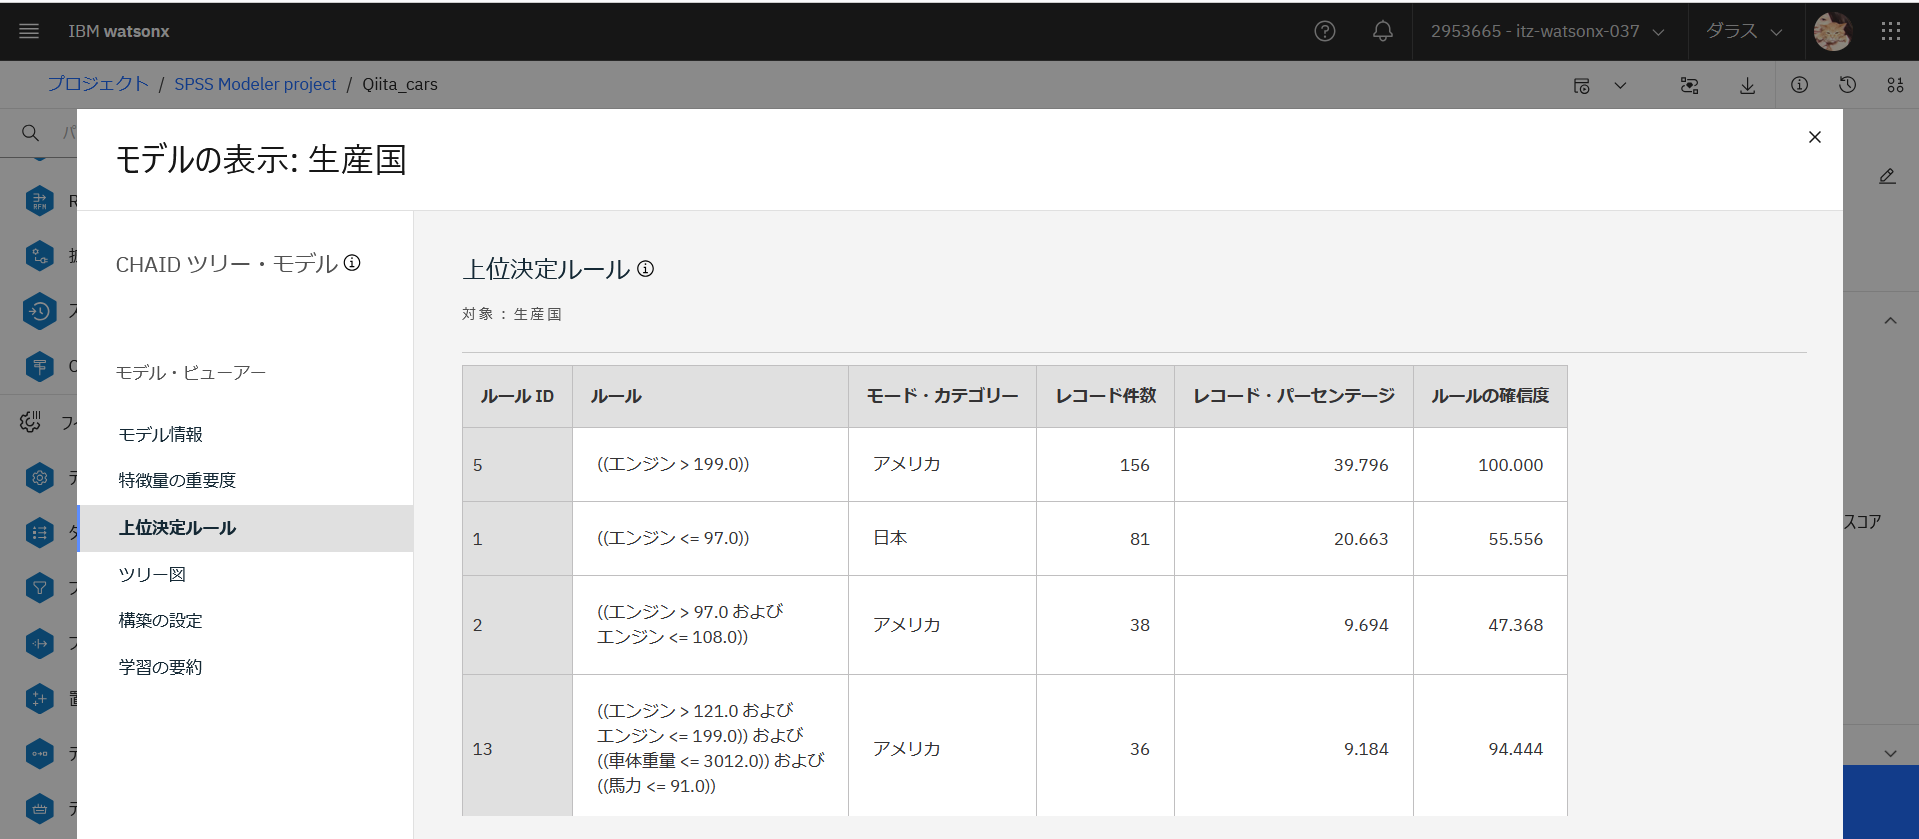Collapse the right panel chevron up
The image size is (1919, 839).
pos(1890,321)
